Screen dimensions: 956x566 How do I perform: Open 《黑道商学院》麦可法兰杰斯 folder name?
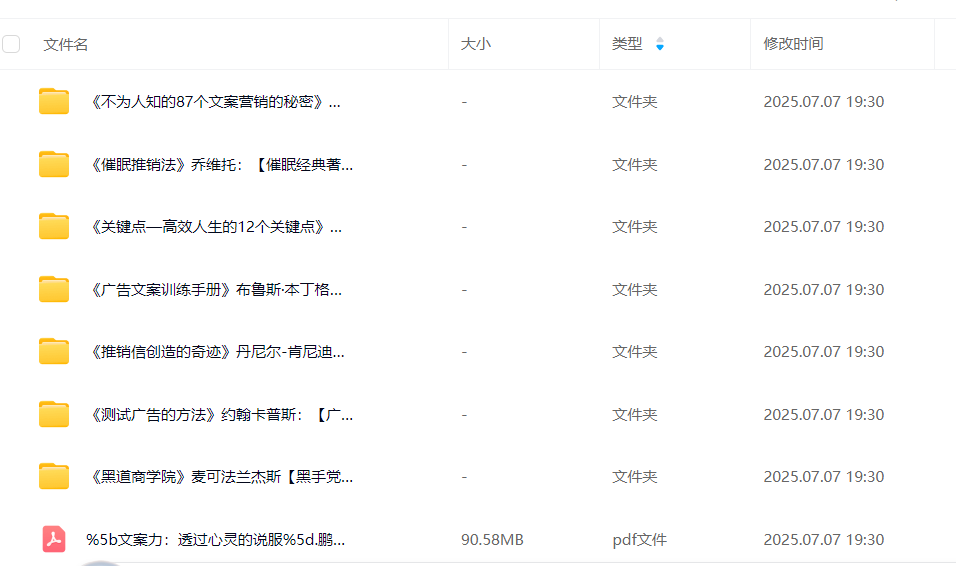[x=221, y=477]
